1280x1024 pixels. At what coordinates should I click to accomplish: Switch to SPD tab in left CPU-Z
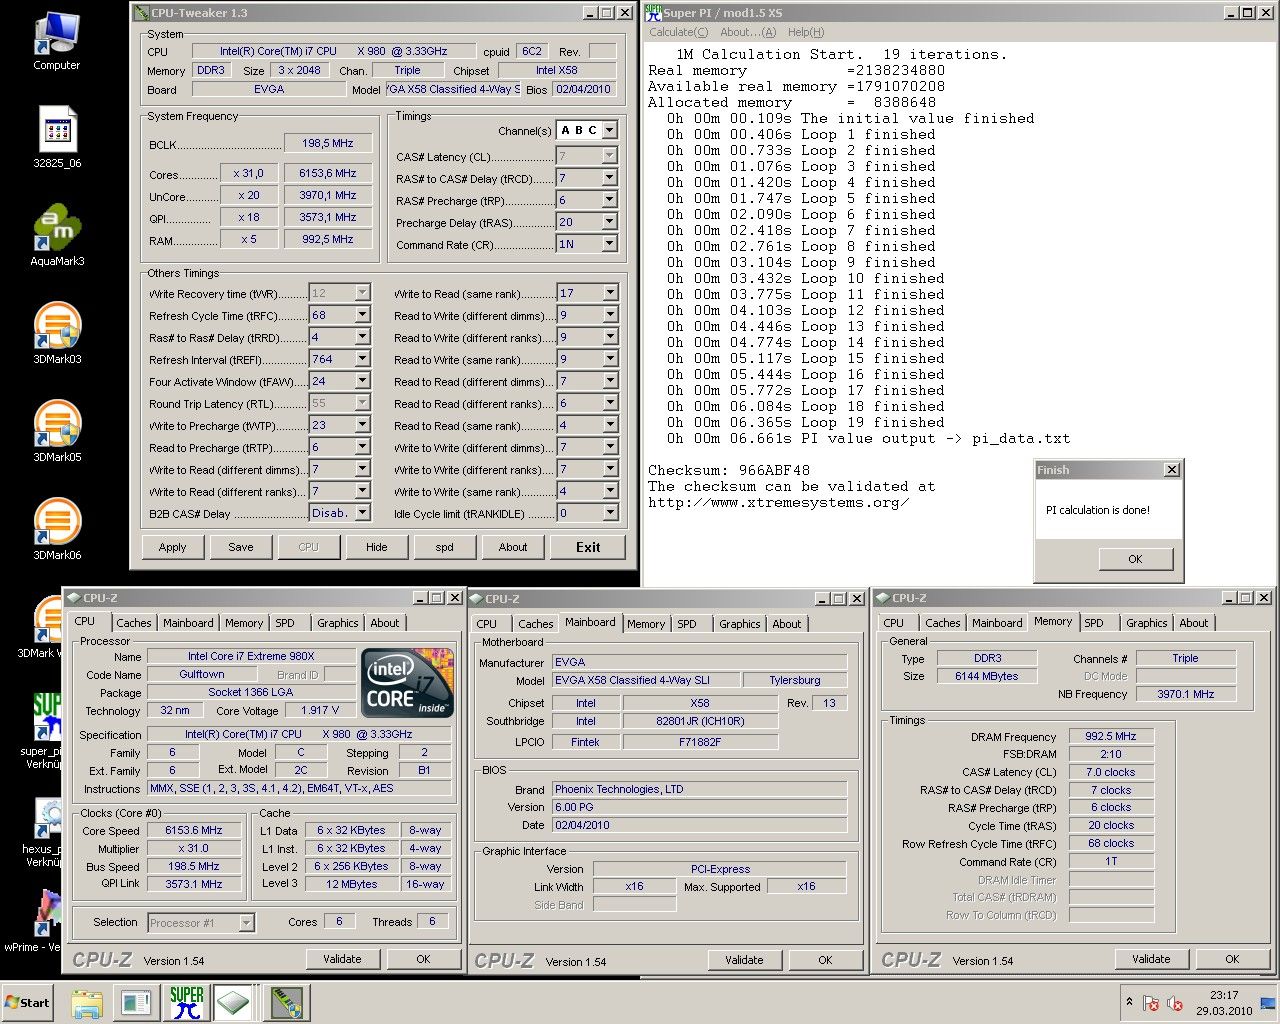pos(285,623)
